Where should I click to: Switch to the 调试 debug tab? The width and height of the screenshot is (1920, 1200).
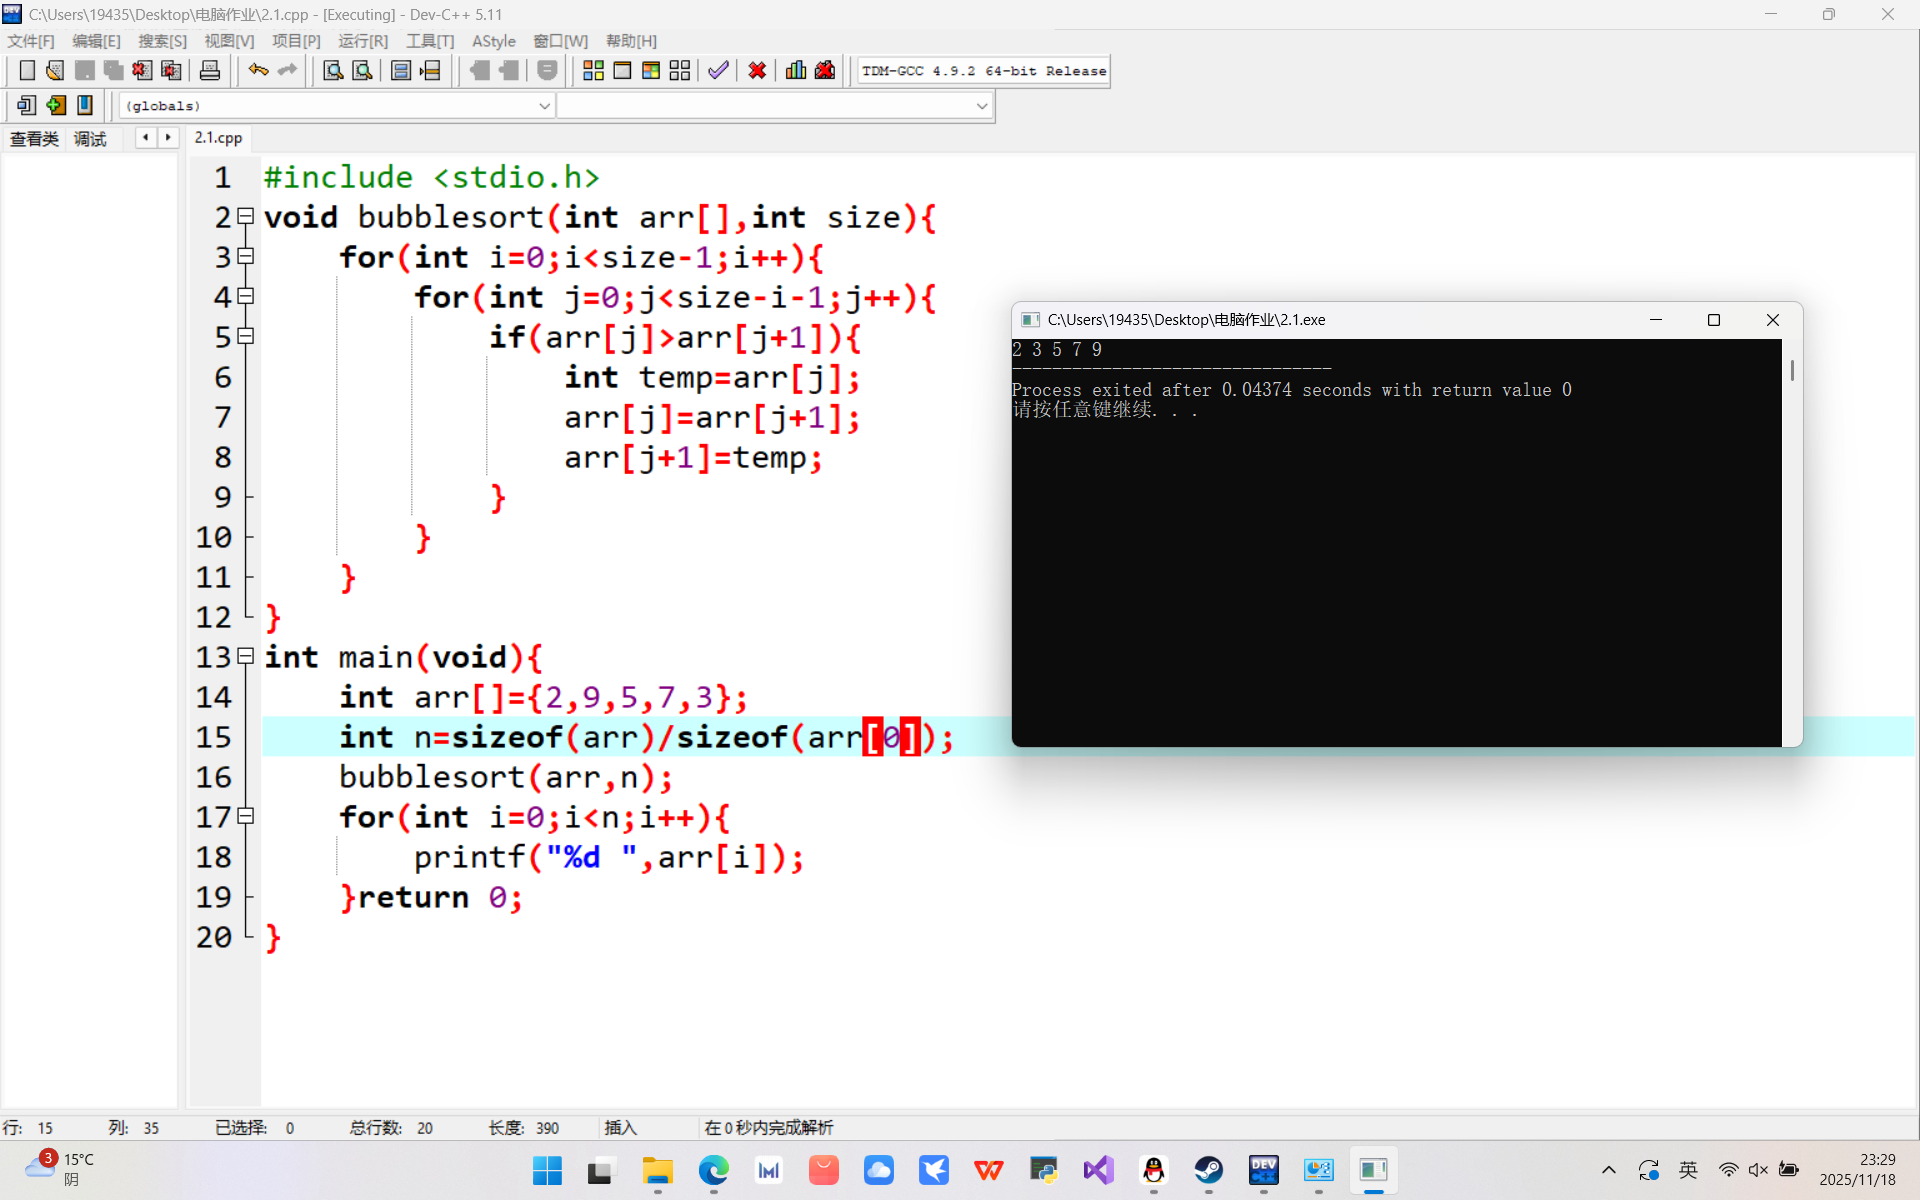[90, 139]
